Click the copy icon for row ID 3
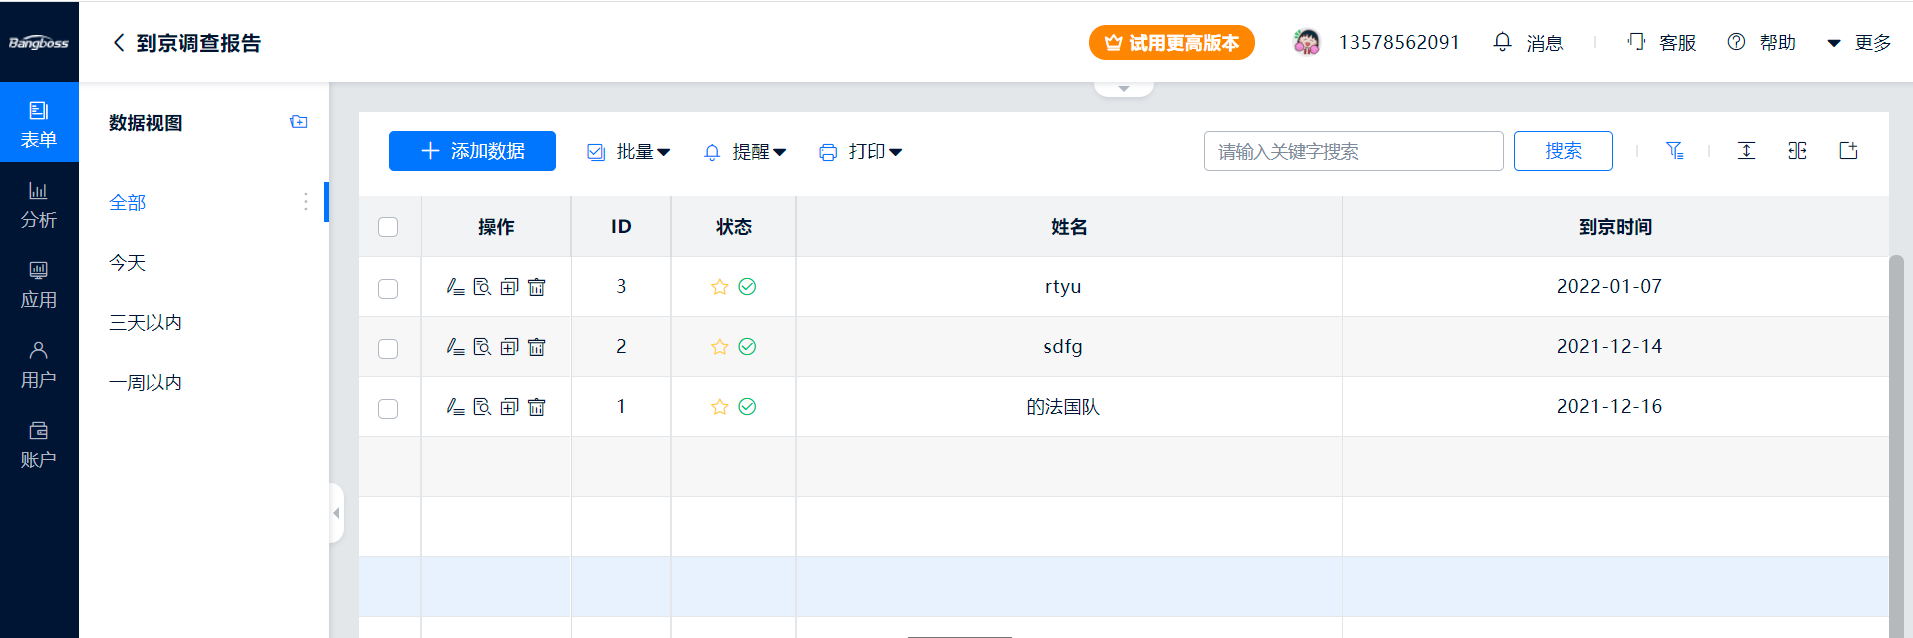1913x638 pixels. click(509, 287)
